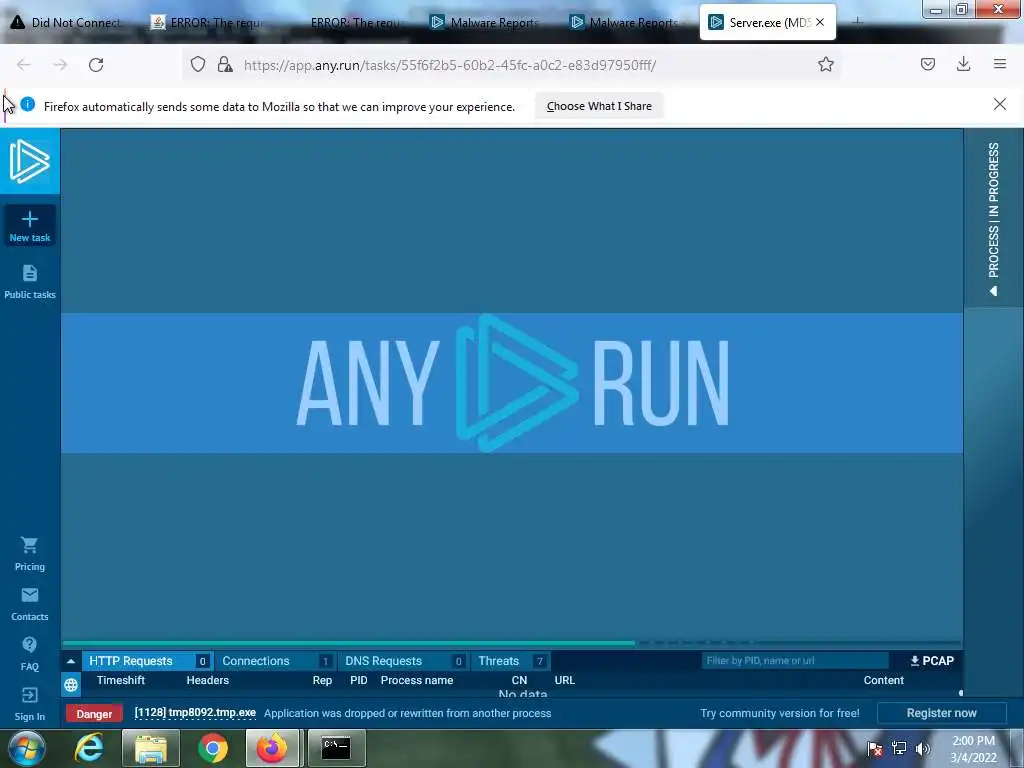Click the browser address bar URL
The height and width of the screenshot is (768, 1024).
(x=450, y=65)
